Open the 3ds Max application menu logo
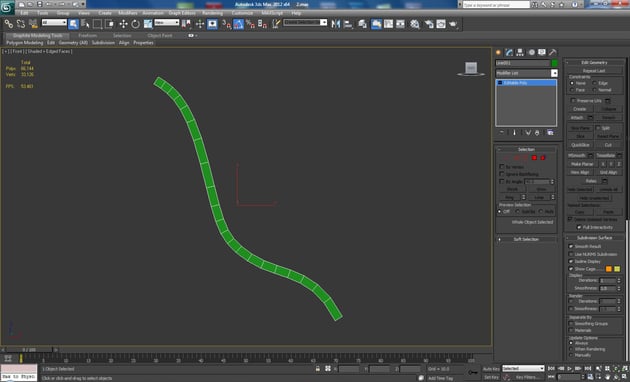630x382 pixels. click(x=8, y=7)
